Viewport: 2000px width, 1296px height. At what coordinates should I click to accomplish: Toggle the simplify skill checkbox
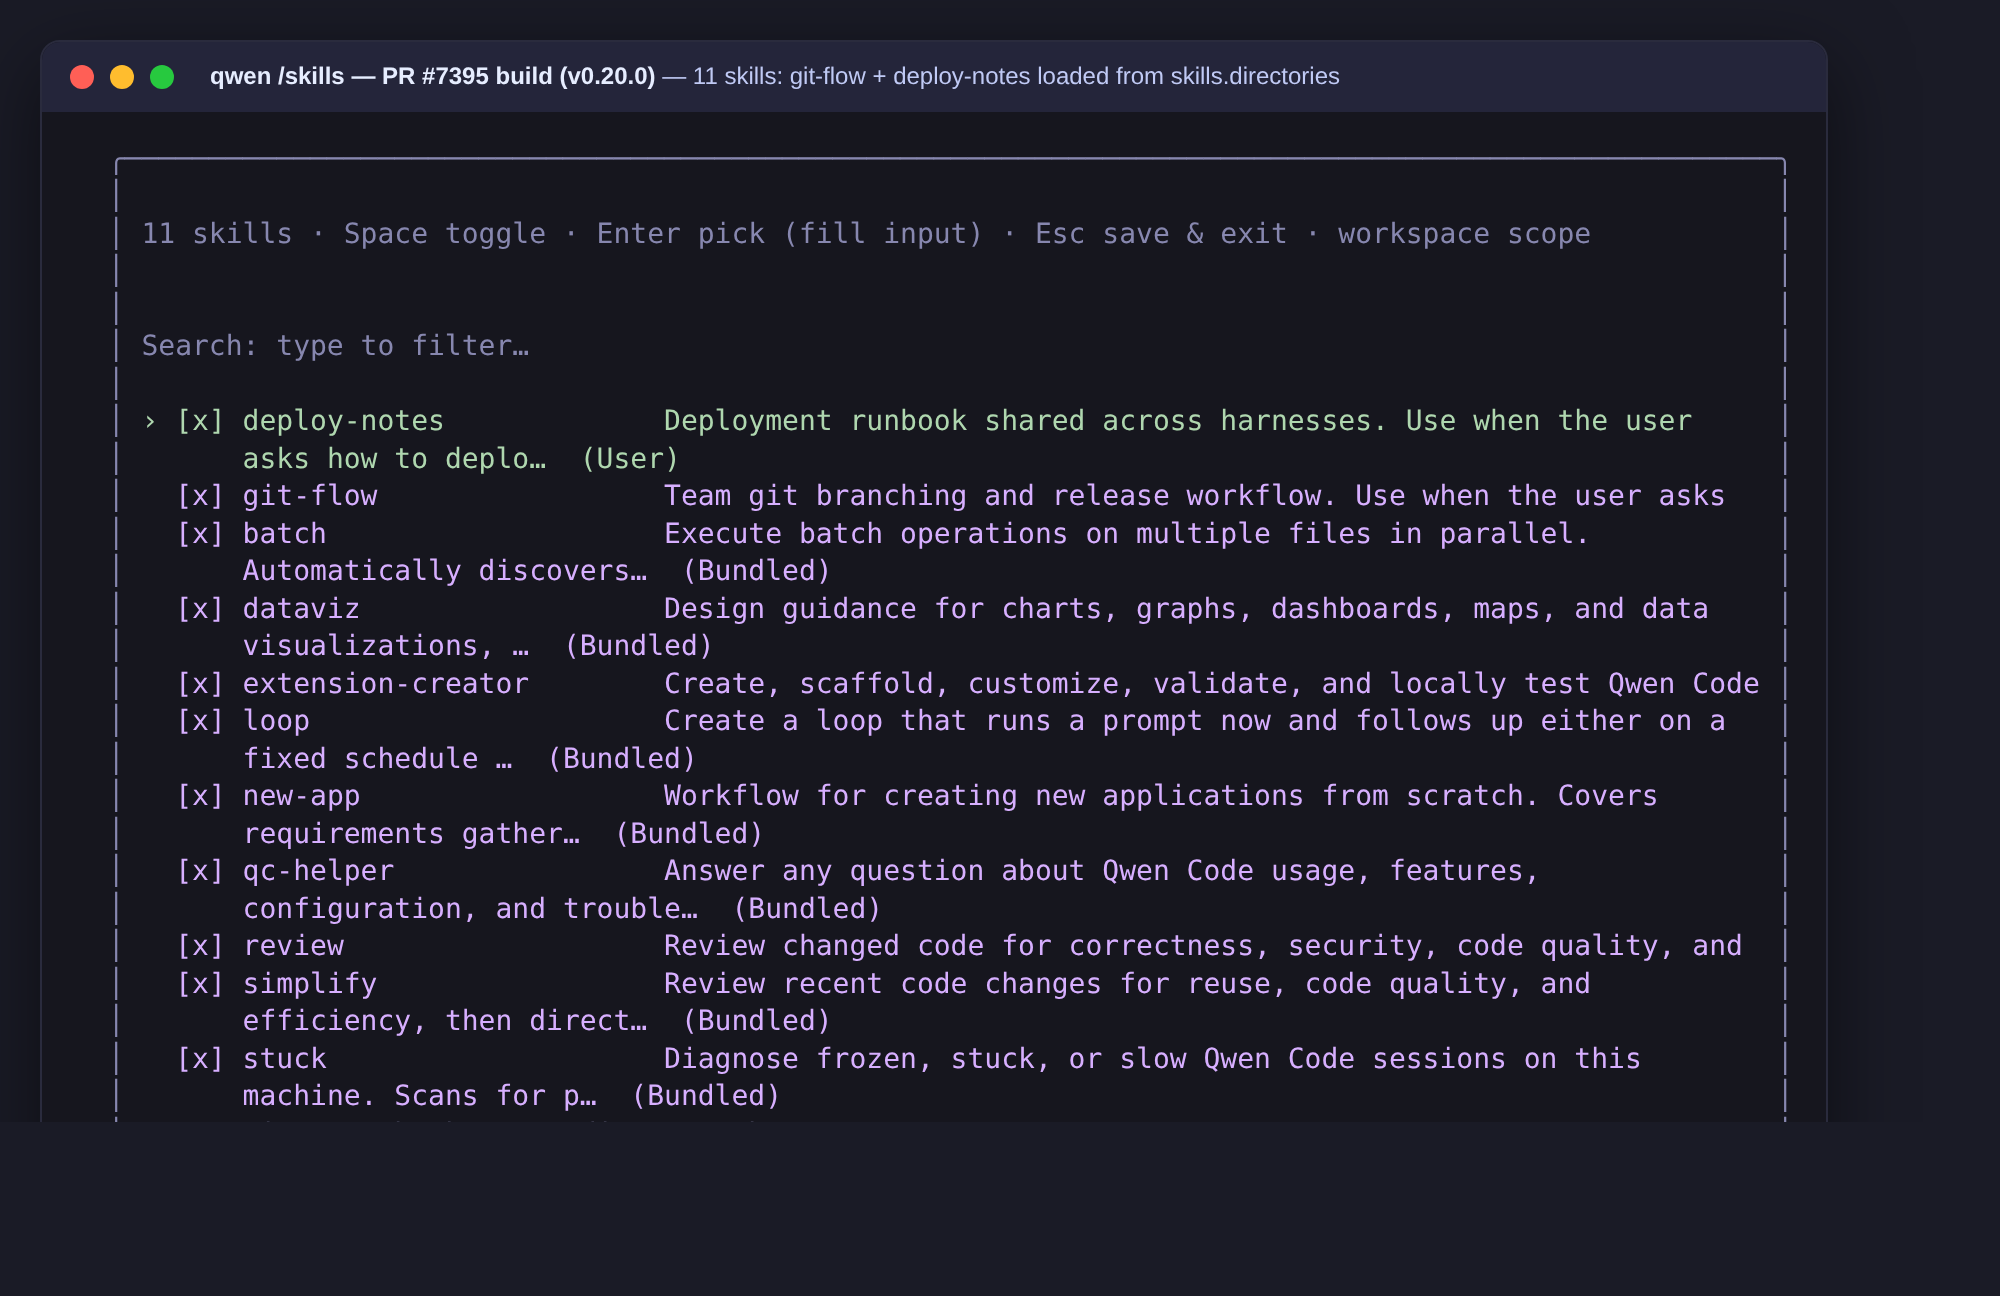200,984
